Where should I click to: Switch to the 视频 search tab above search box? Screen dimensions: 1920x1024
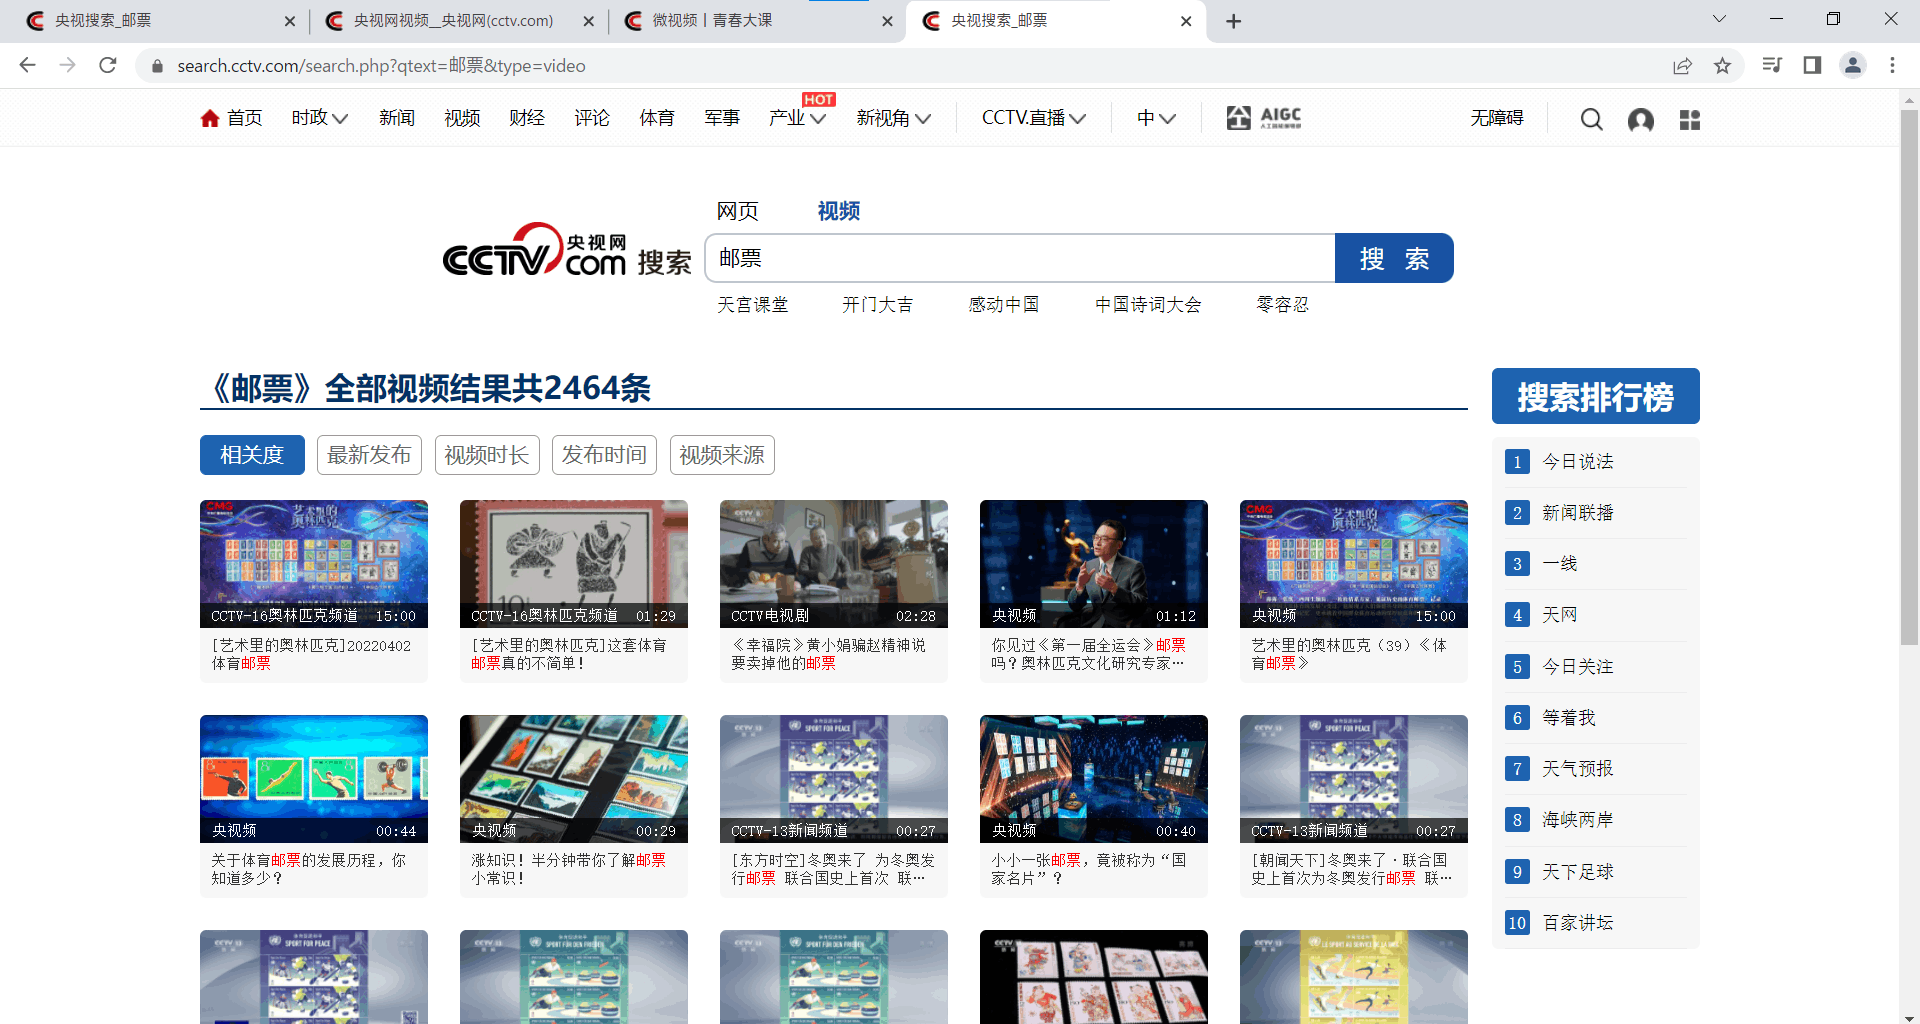tap(839, 211)
